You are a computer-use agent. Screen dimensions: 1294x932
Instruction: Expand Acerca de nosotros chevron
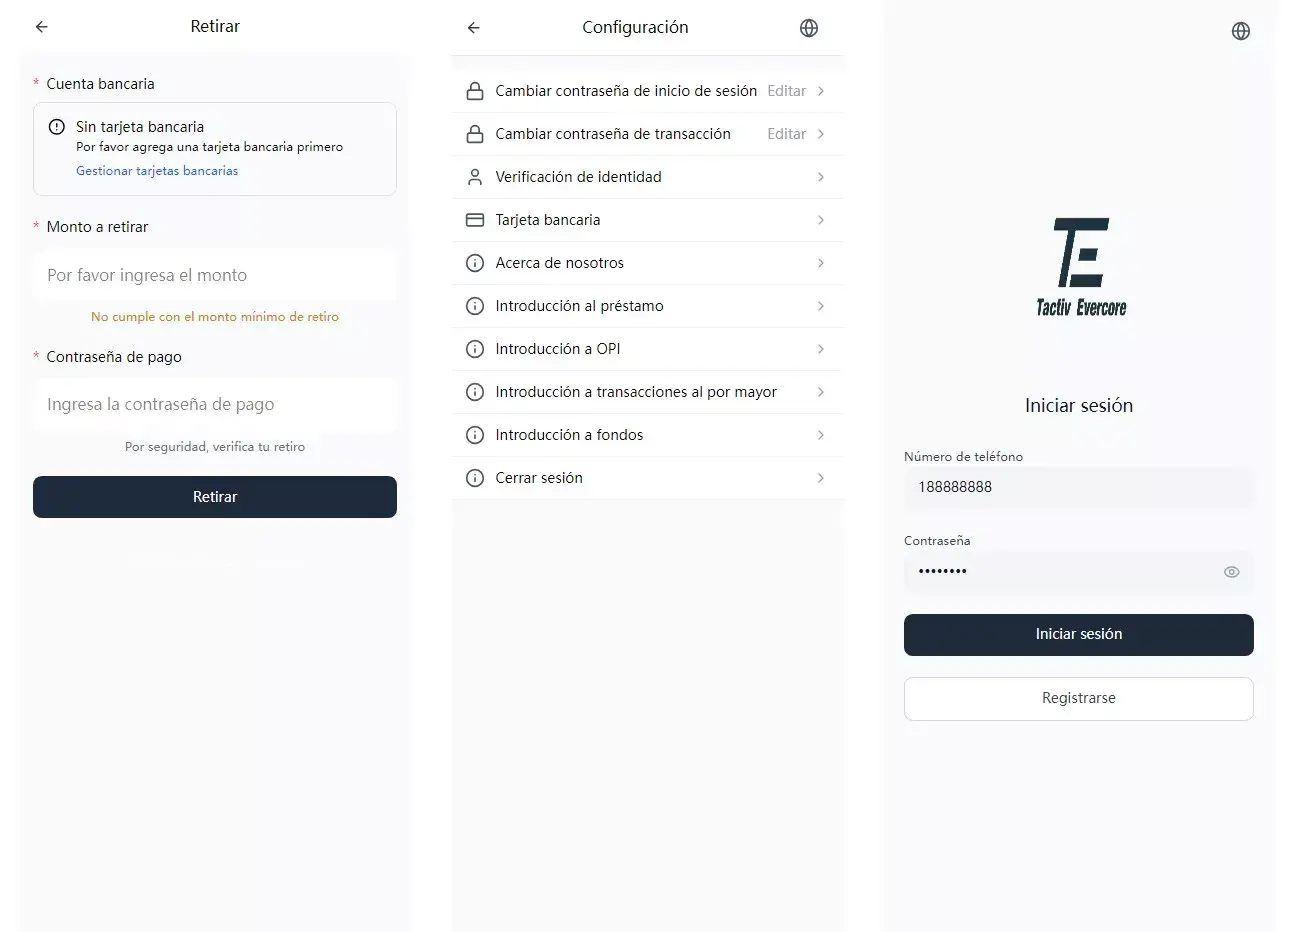pyautogui.click(x=820, y=263)
